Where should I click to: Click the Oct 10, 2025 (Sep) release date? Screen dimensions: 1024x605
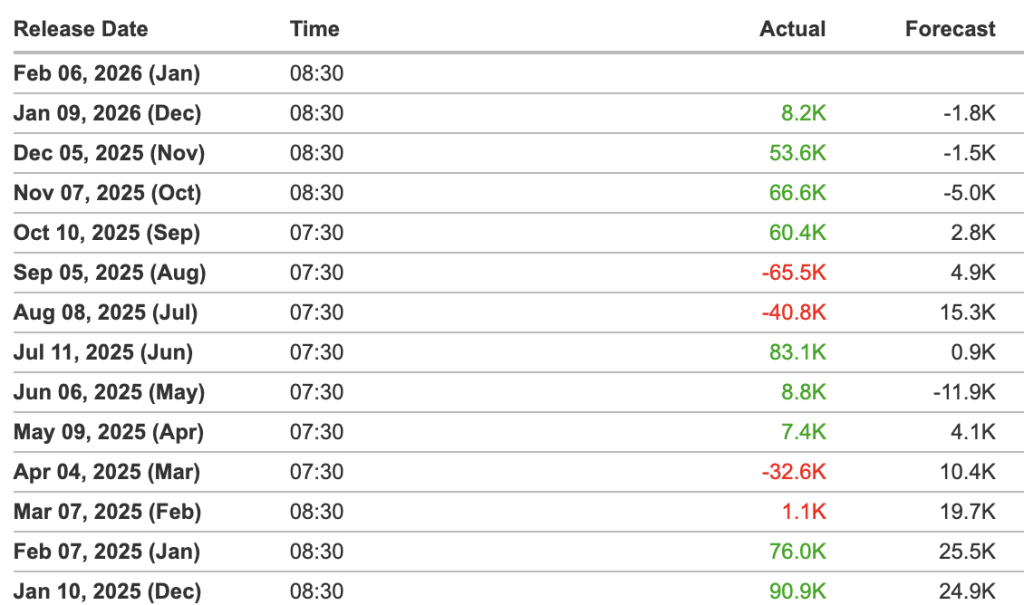coord(107,233)
